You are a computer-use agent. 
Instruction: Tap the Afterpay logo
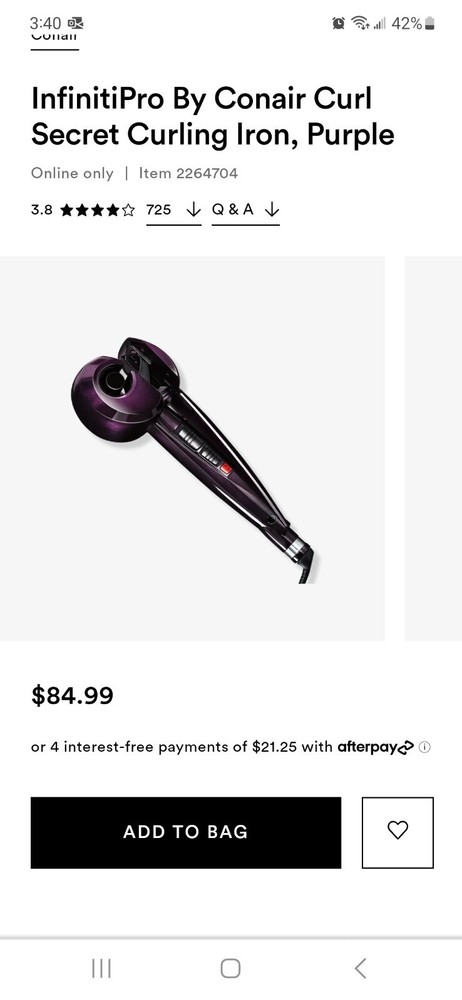[x=375, y=747]
